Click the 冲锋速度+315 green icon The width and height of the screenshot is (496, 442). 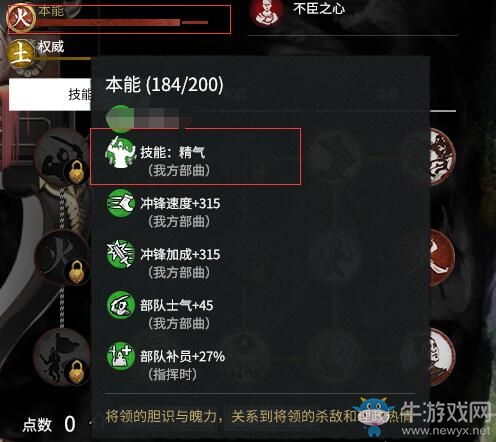[x=120, y=203]
